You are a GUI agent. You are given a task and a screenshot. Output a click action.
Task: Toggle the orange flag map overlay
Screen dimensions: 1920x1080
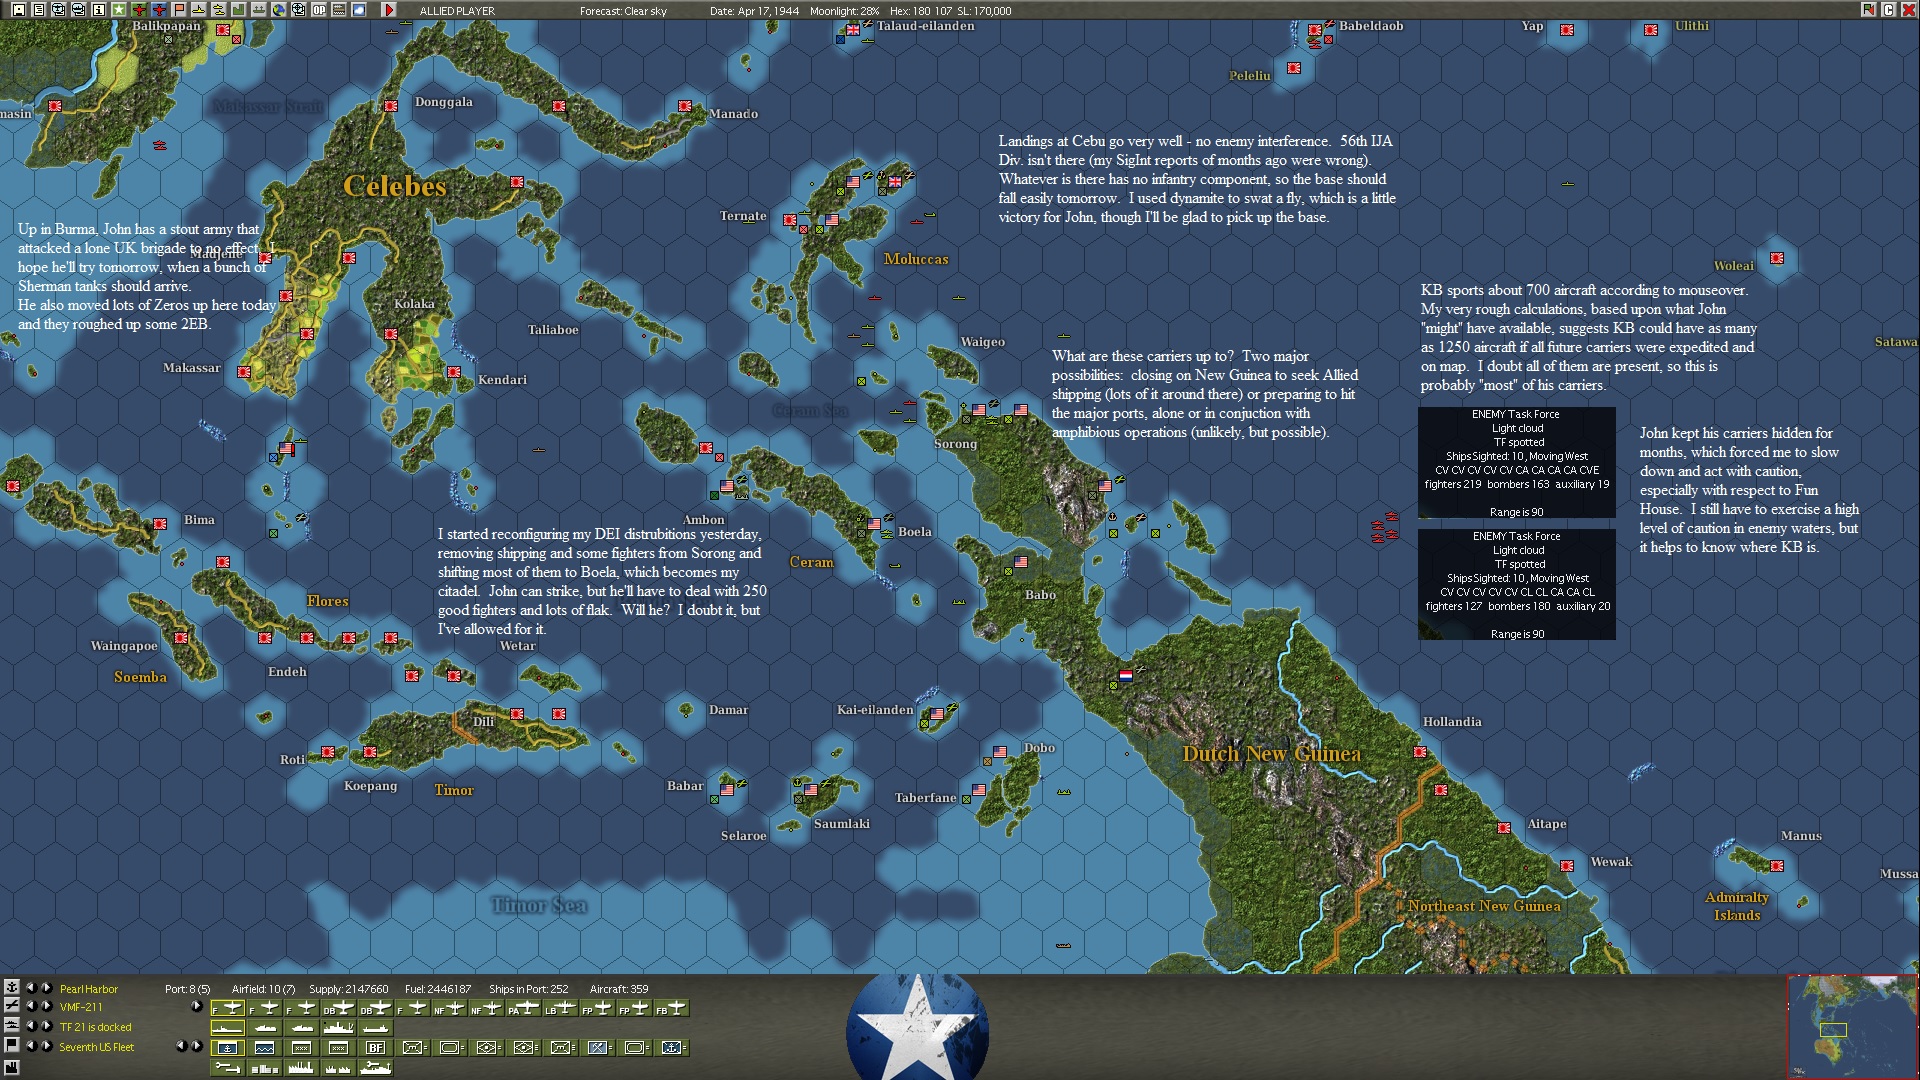click(x=179, y=10)
